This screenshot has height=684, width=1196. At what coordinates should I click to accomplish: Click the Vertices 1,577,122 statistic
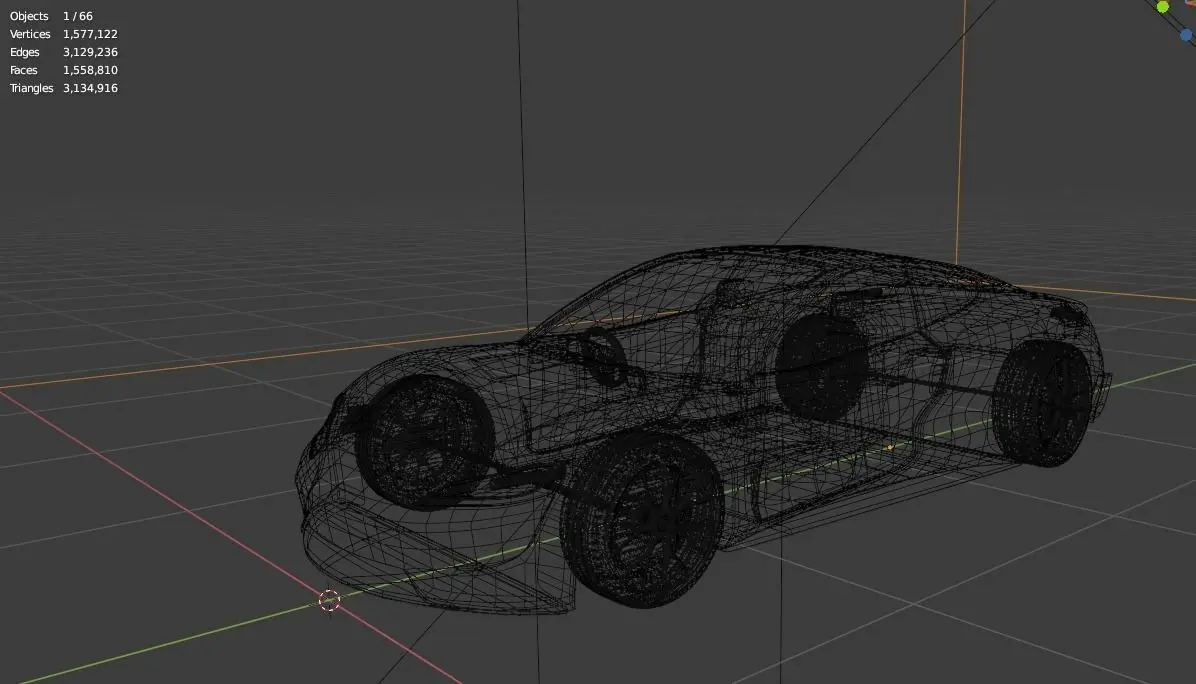tap(63, 34)
